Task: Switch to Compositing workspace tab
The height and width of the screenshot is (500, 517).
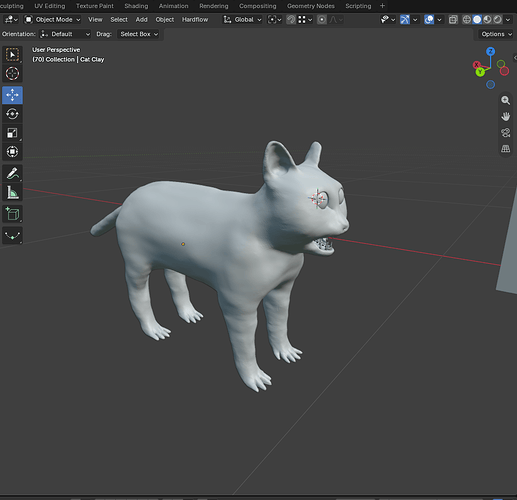Action: click(x=258, y=6)
